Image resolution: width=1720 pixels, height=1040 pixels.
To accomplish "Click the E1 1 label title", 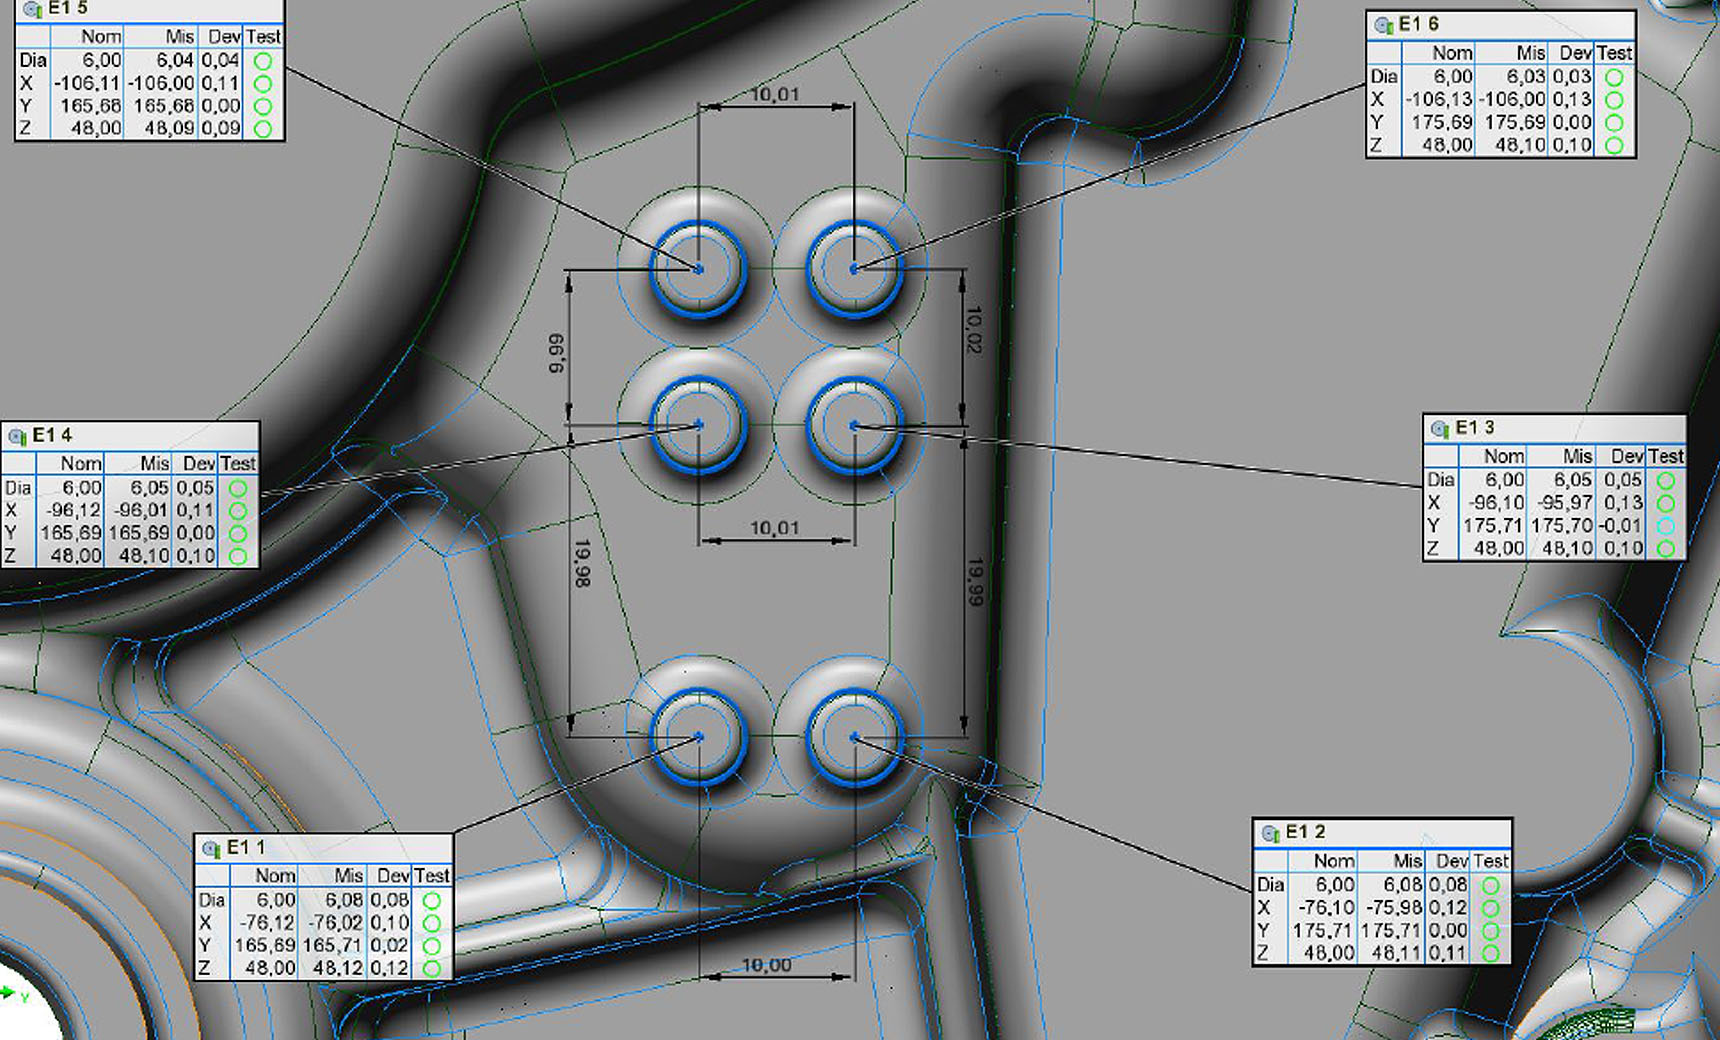I will (246, 848).
